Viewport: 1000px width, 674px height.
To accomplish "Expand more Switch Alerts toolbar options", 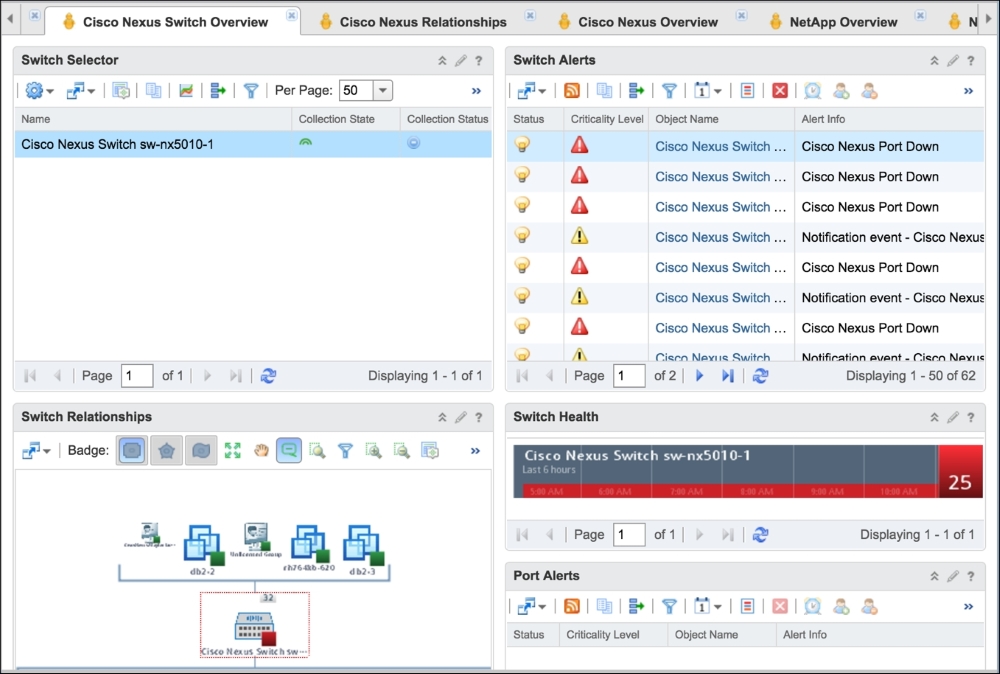I will (969, 91).
